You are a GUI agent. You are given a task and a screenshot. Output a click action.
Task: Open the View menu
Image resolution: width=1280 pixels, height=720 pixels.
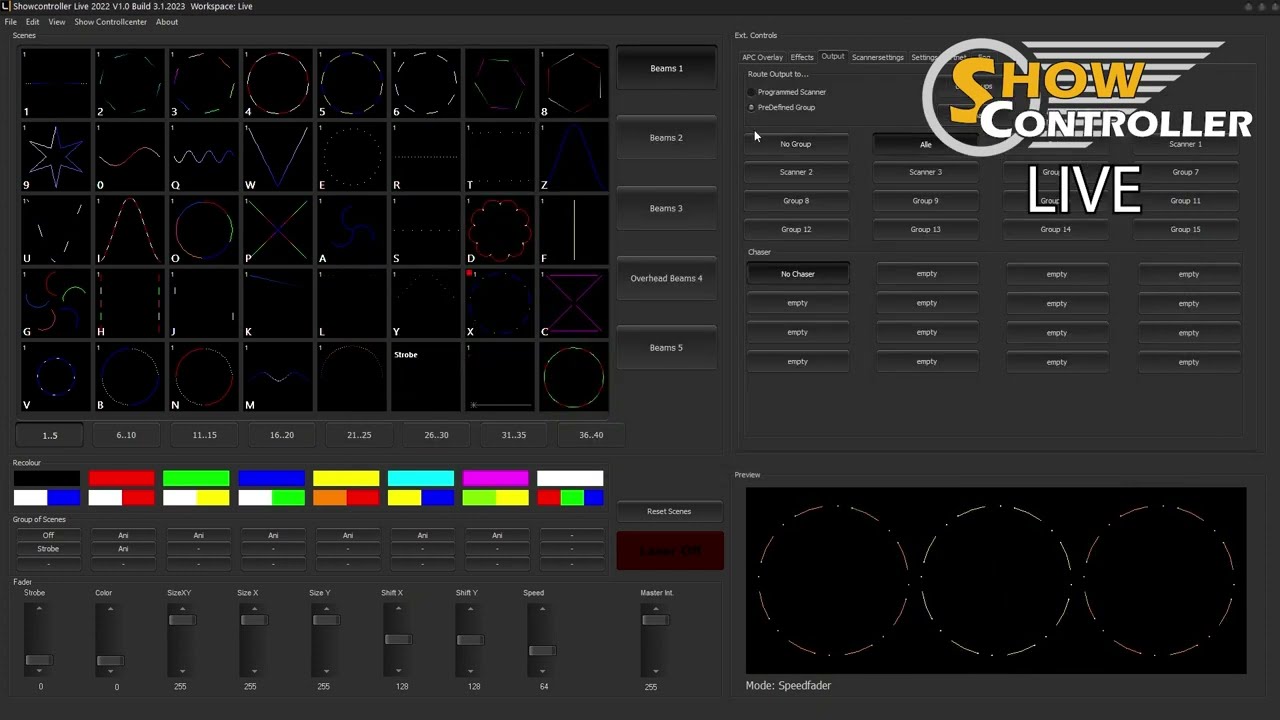[x=57, y=22]
